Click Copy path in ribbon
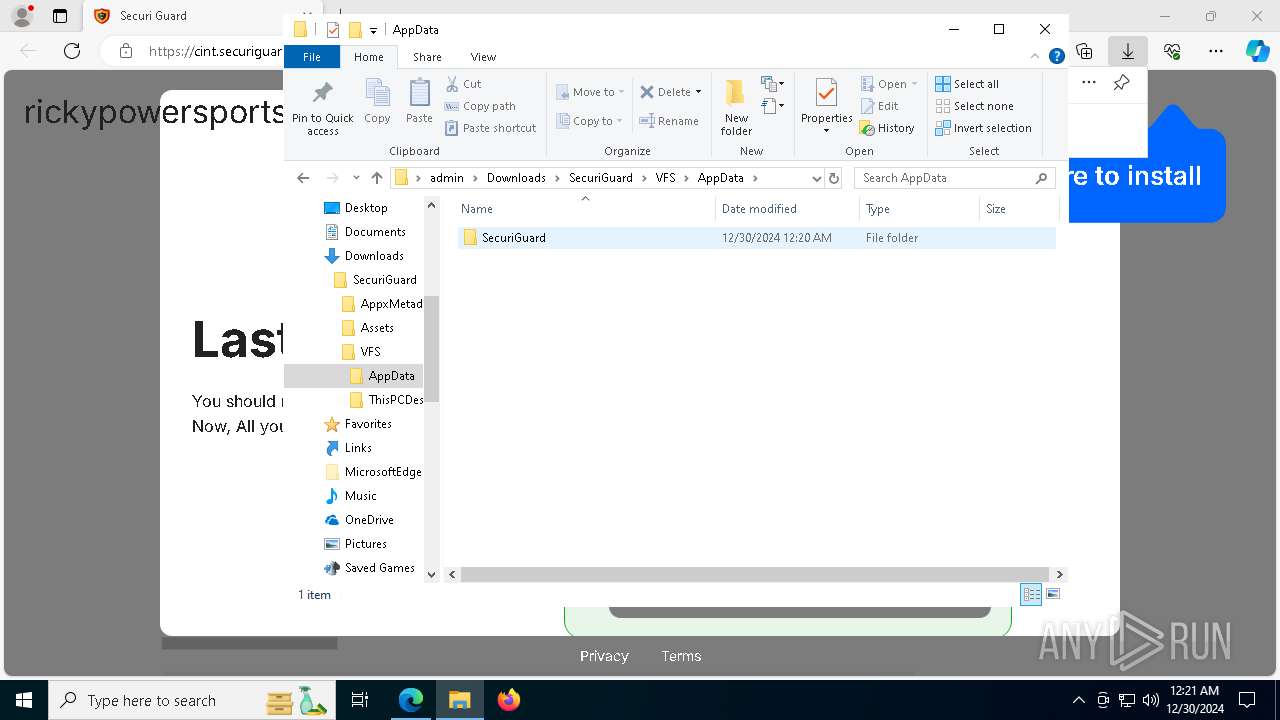1280x720 pixels. click(x=480, y=106)
